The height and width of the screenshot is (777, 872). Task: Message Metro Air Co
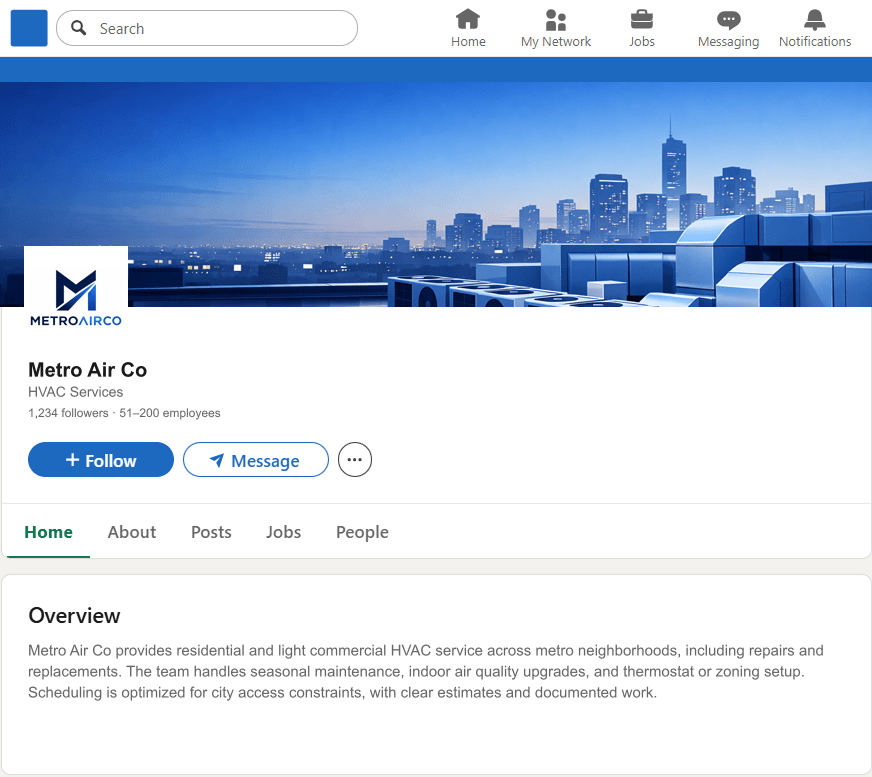[x=256, y=459]
